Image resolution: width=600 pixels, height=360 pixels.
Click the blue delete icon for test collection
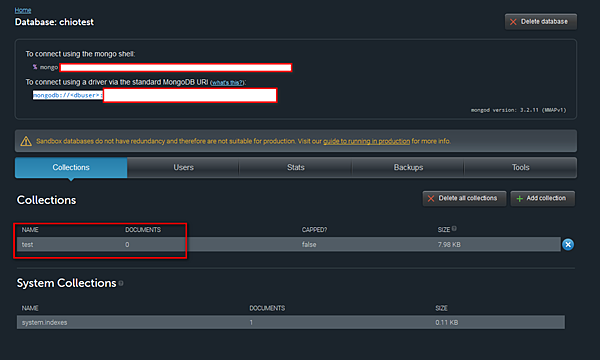point(568,244)
